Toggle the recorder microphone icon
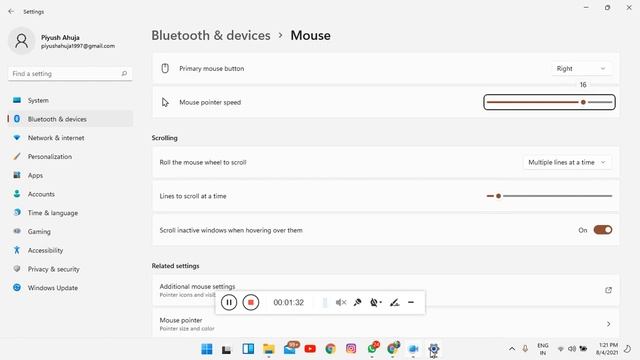Viewport: 640px width, 360px height. (357, 302)
